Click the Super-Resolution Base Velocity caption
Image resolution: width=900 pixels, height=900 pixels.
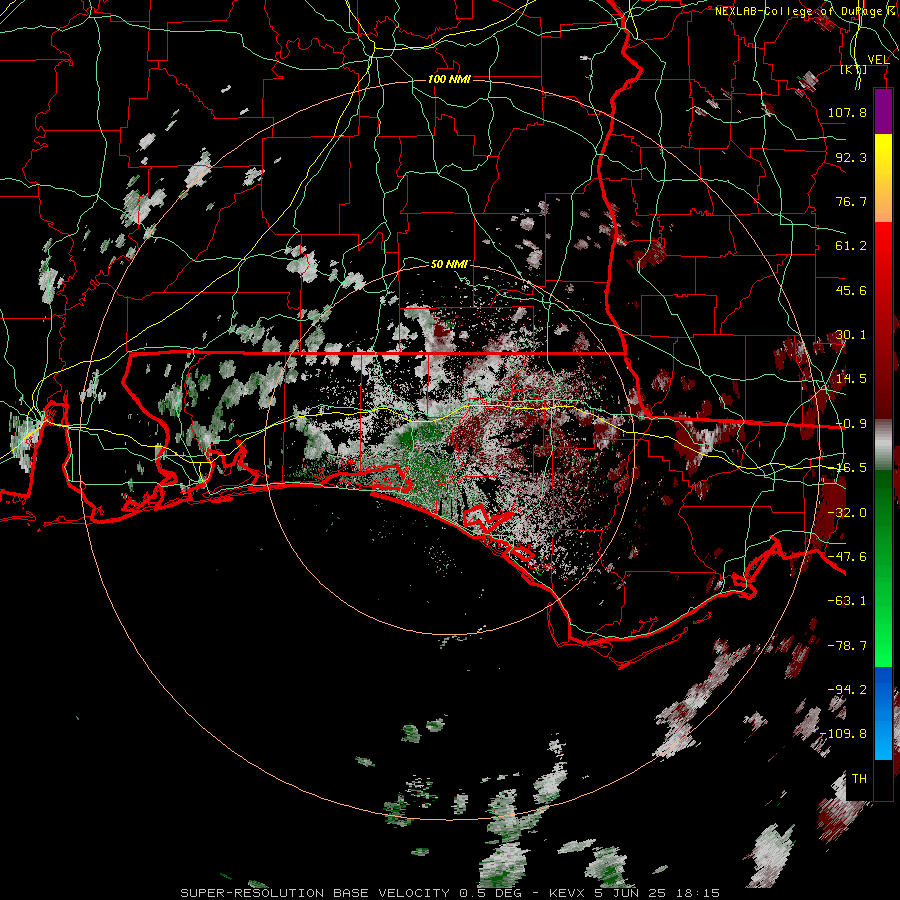(x=450, y=893)
